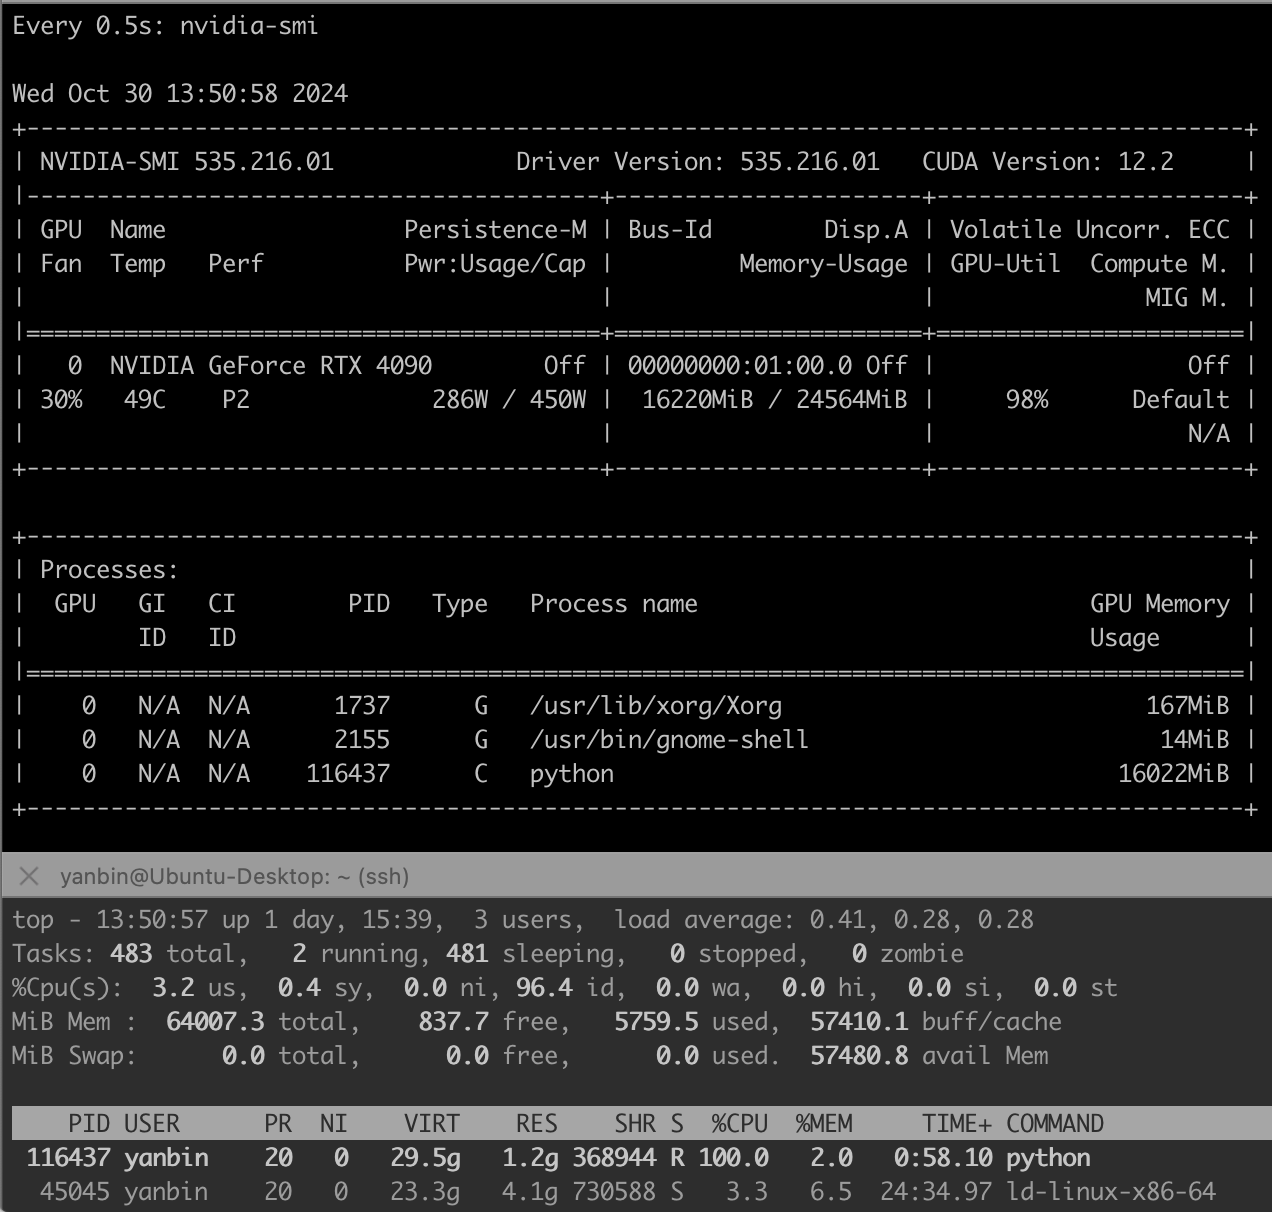Click the /usr/bin/gnome-shell process name
Screen dimensions: 1272x1212
(668, 740)
